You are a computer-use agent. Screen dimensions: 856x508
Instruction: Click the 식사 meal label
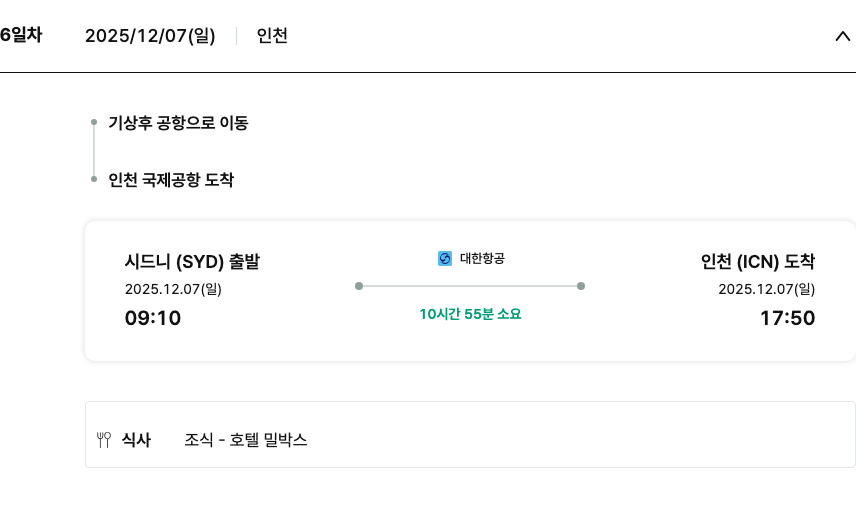point(136,439)
